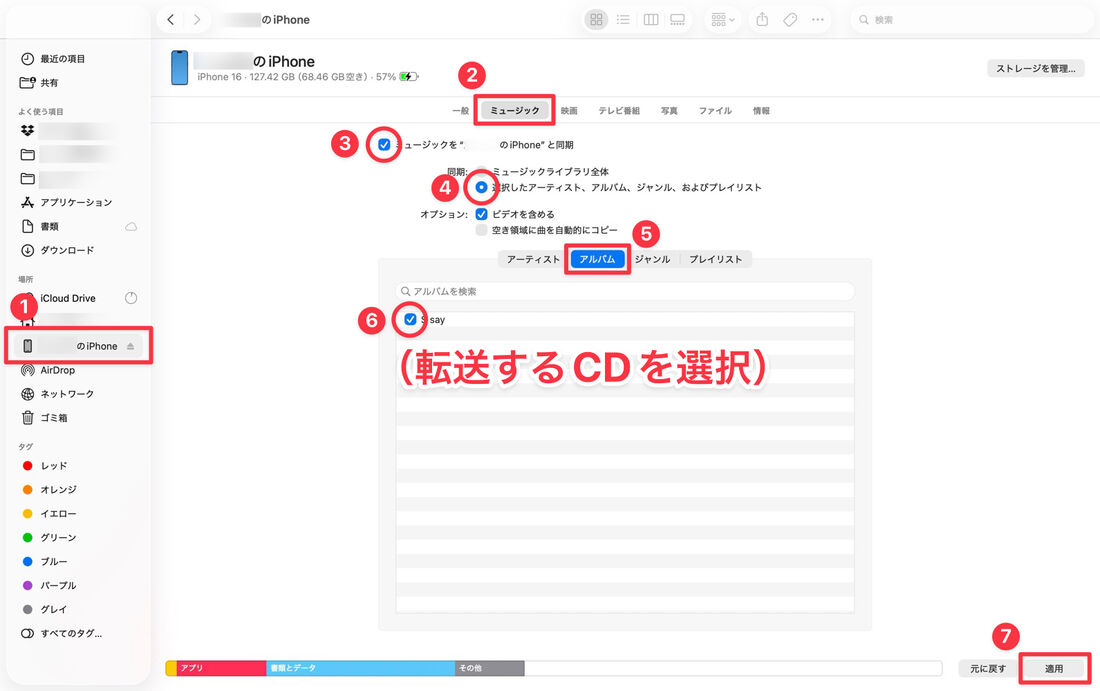1100x691 pixels.
Task: Open iCloud Drive in sidebar
Action: 67,298
